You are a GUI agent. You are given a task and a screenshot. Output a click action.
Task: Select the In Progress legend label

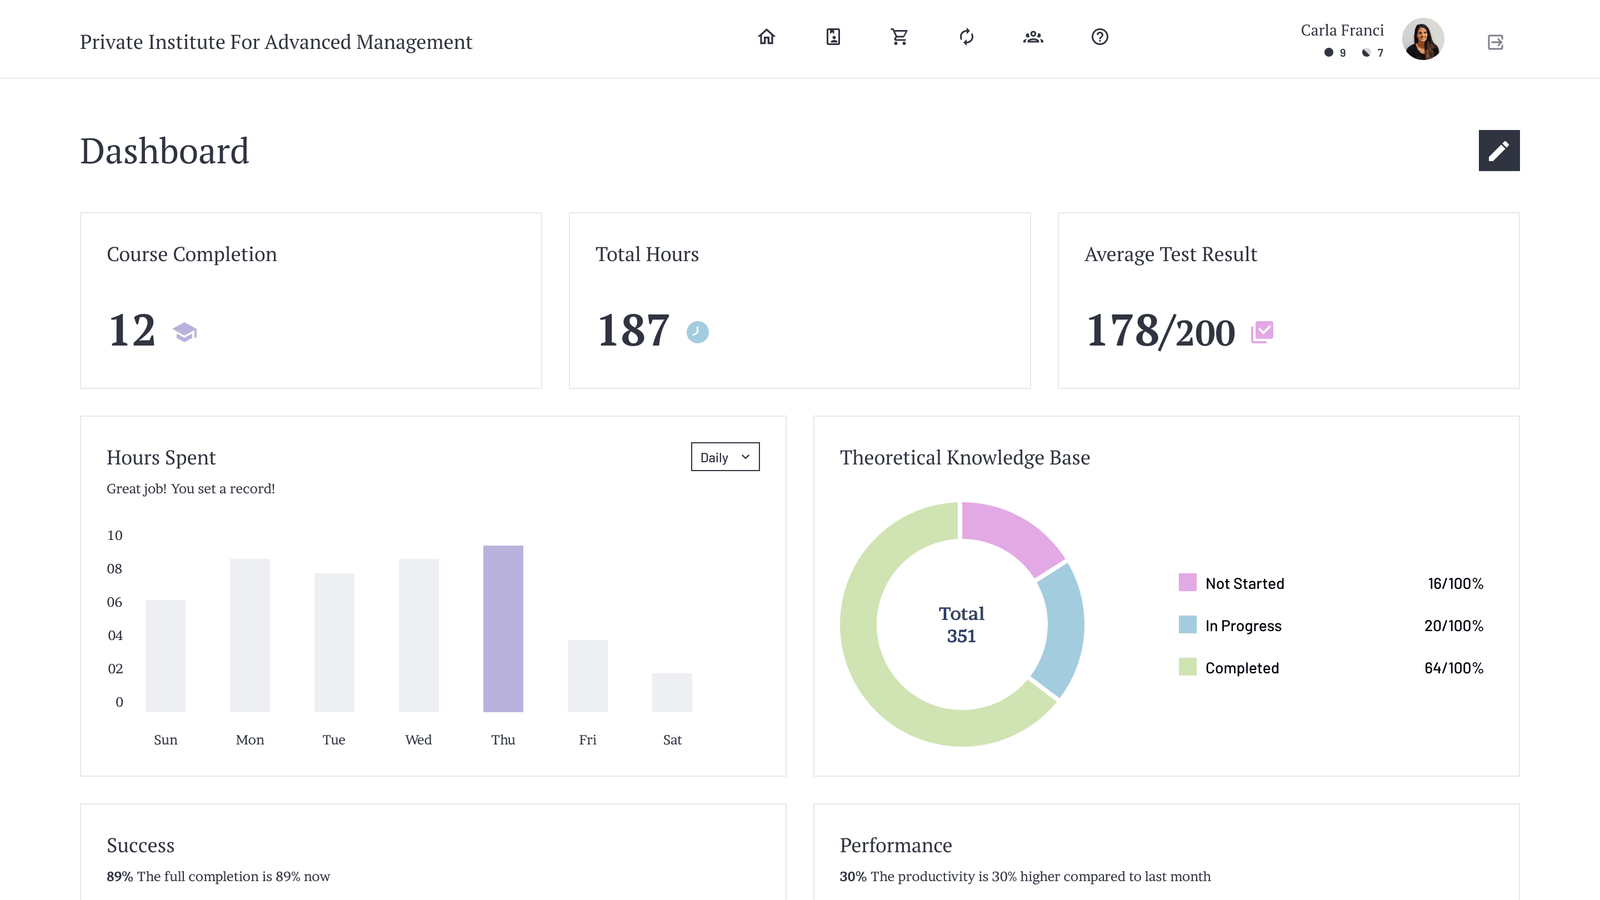click(1243, 626)
